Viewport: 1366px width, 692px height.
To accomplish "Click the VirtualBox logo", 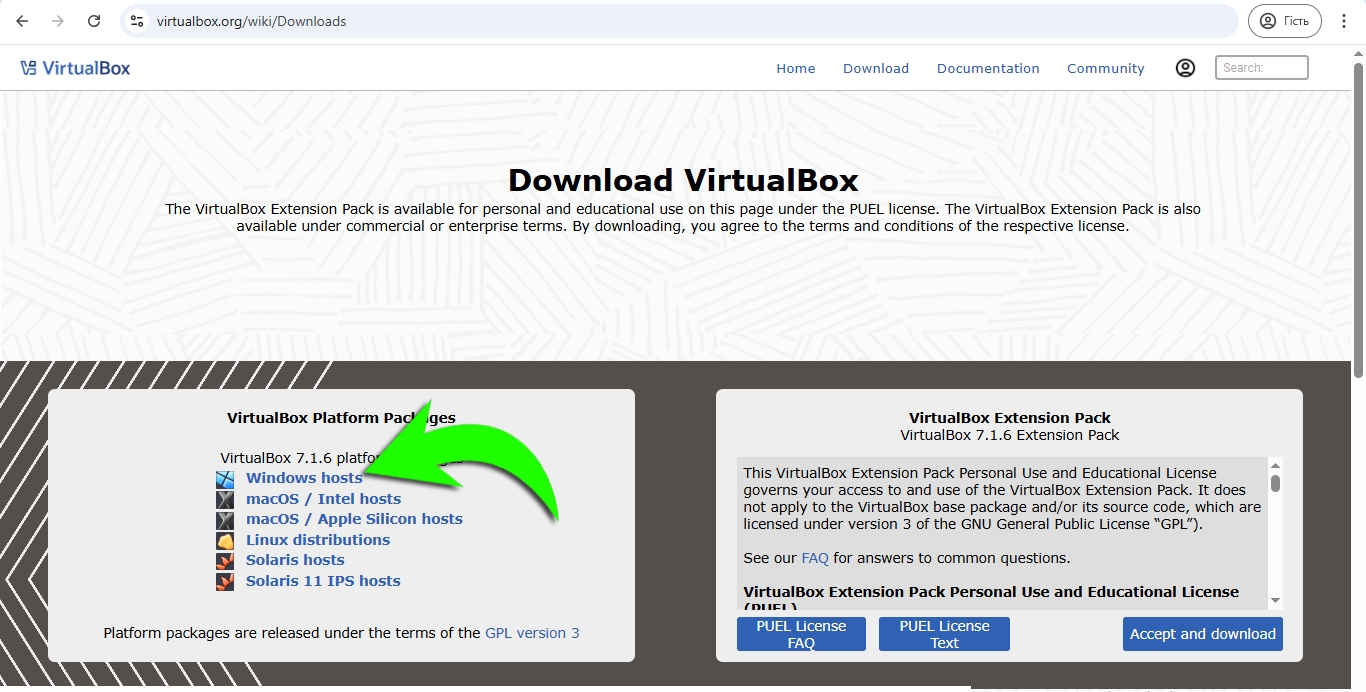I will [x=75, y=68].
